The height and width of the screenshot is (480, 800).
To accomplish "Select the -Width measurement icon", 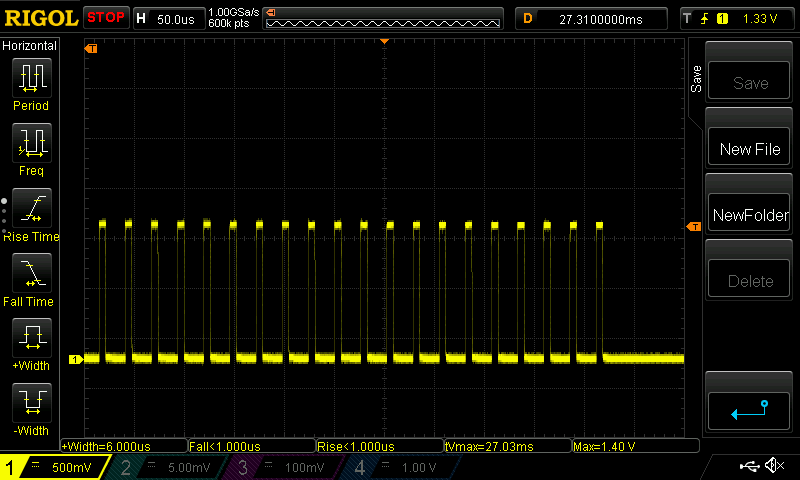I will coord(32,402).
